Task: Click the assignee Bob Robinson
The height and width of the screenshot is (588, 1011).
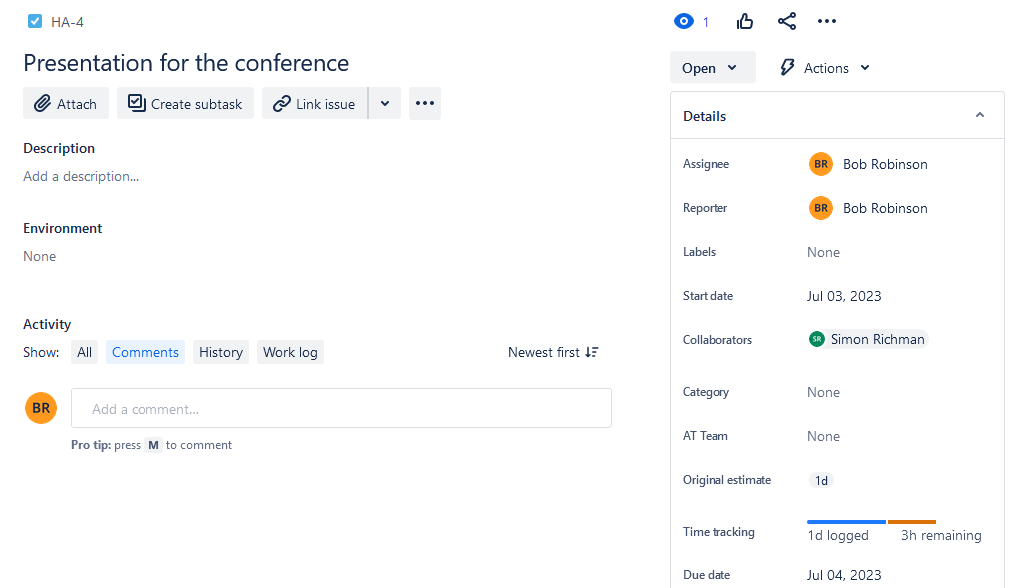Action: (884, 163)
